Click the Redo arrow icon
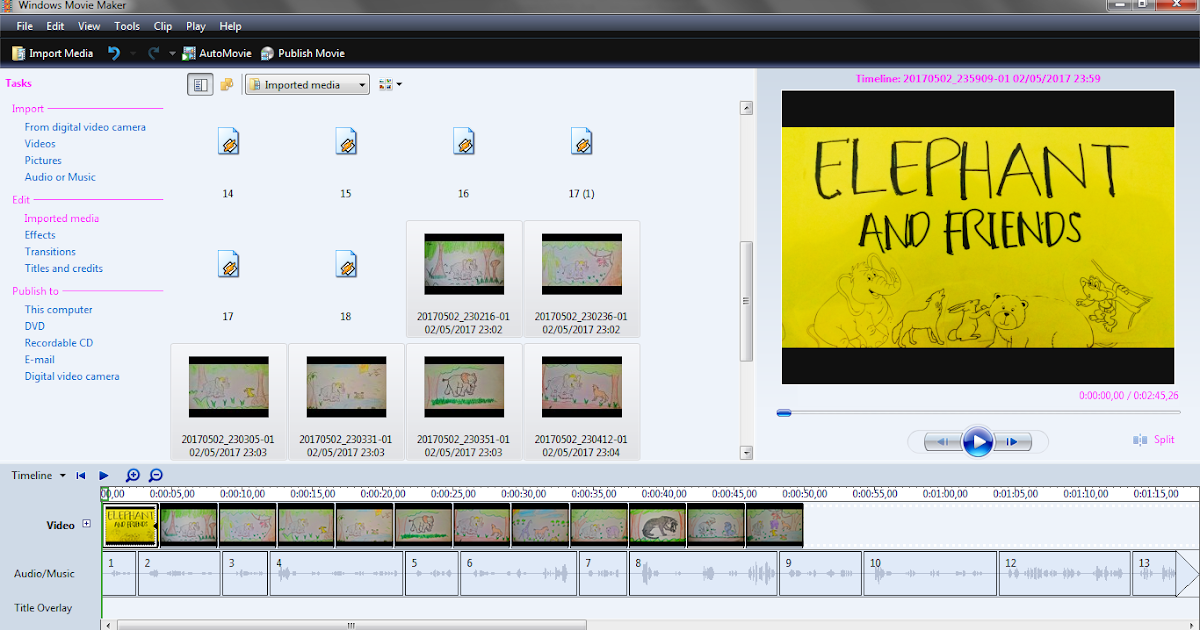 coord(153,53)
